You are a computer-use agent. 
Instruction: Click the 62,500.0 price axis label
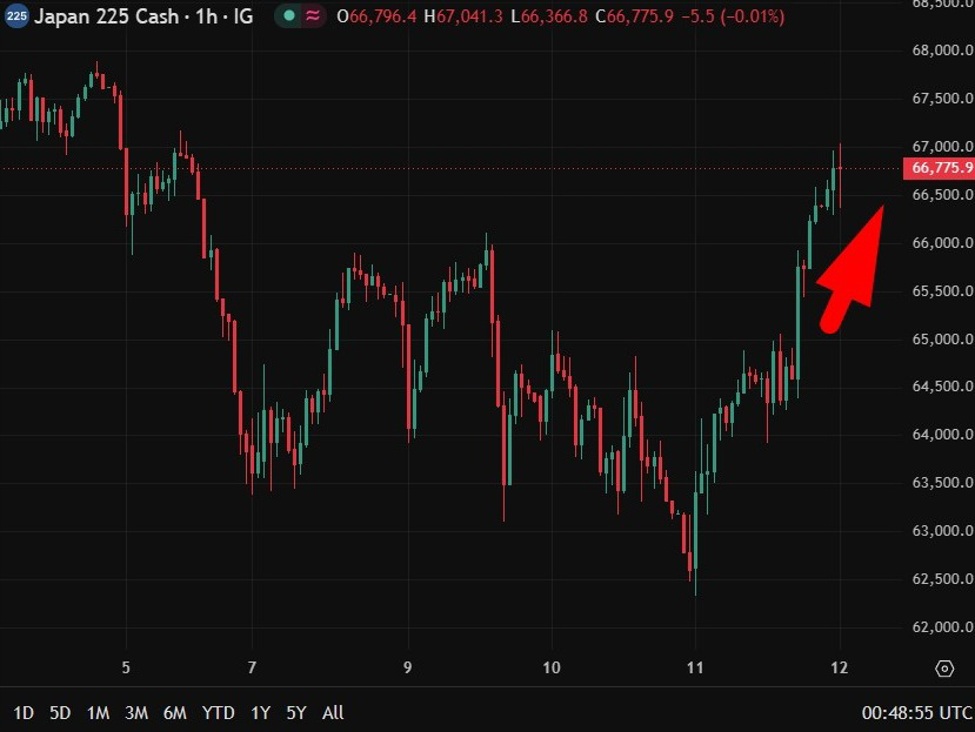click(943, 579)
